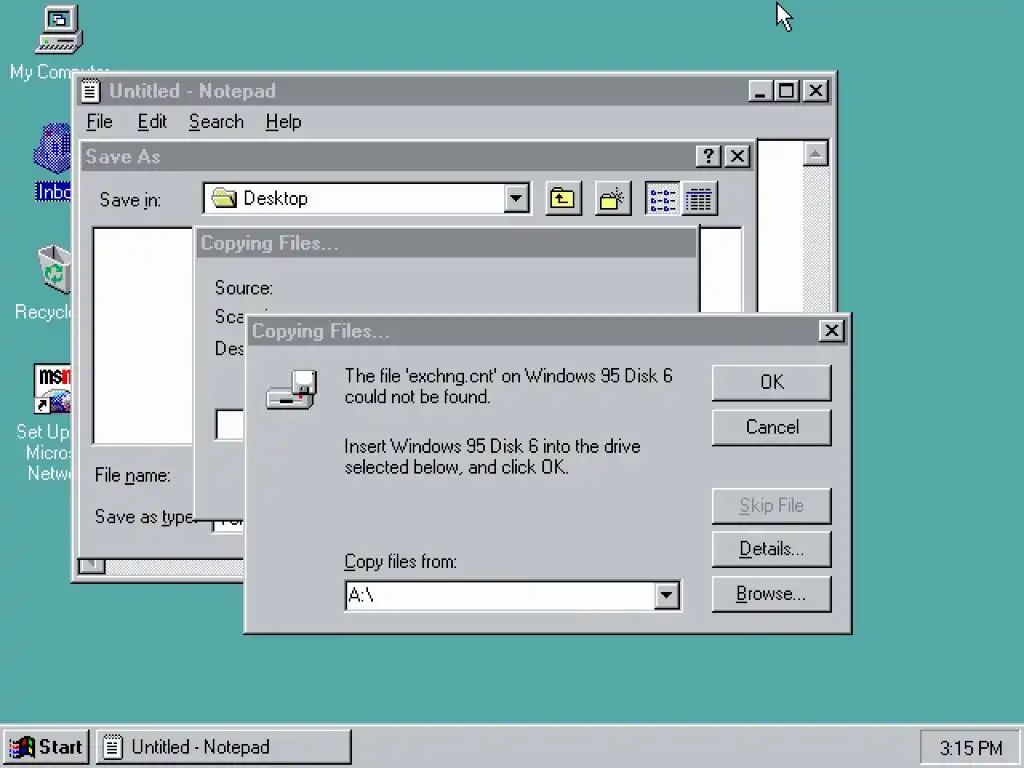Viewport: 1024px width, 768px height.
Task: Click Cancel in Copying Files dialog
Action: (771, 428)
